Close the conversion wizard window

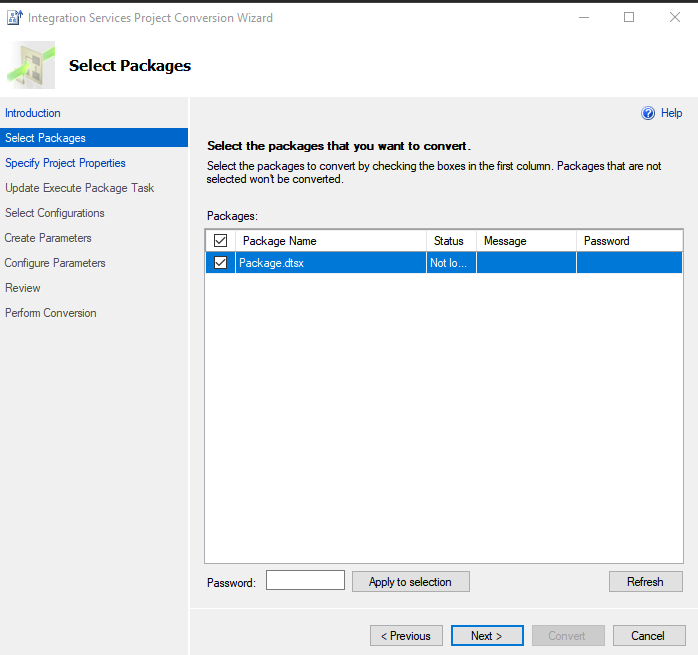click(x=674, y=17)
